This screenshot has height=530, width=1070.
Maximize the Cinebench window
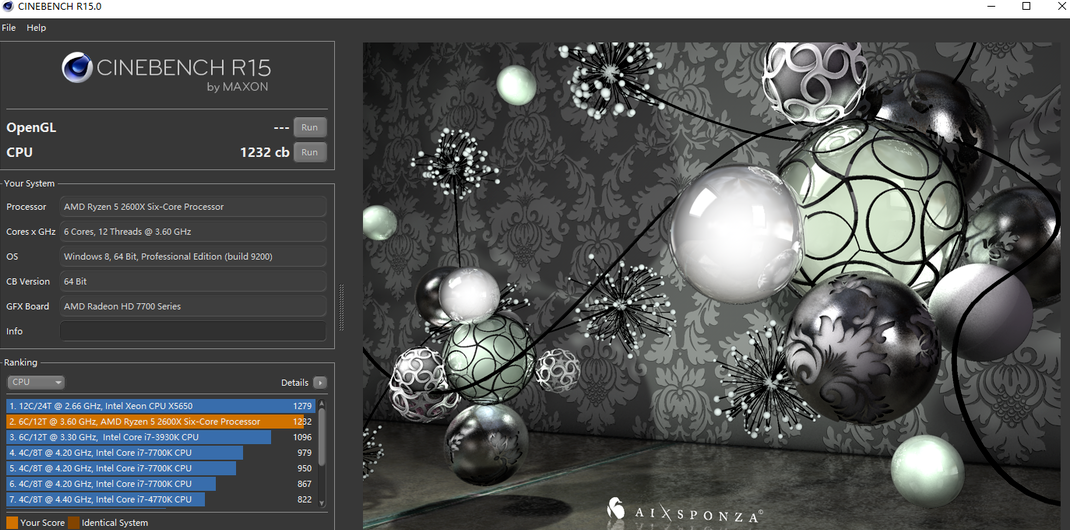pos(1025,7)
